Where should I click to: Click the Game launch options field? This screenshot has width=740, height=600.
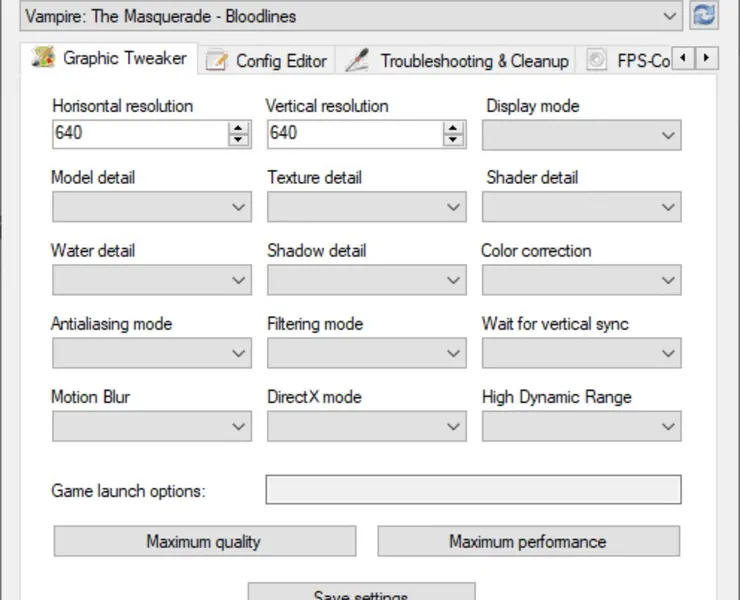click(x=473, y=490)
